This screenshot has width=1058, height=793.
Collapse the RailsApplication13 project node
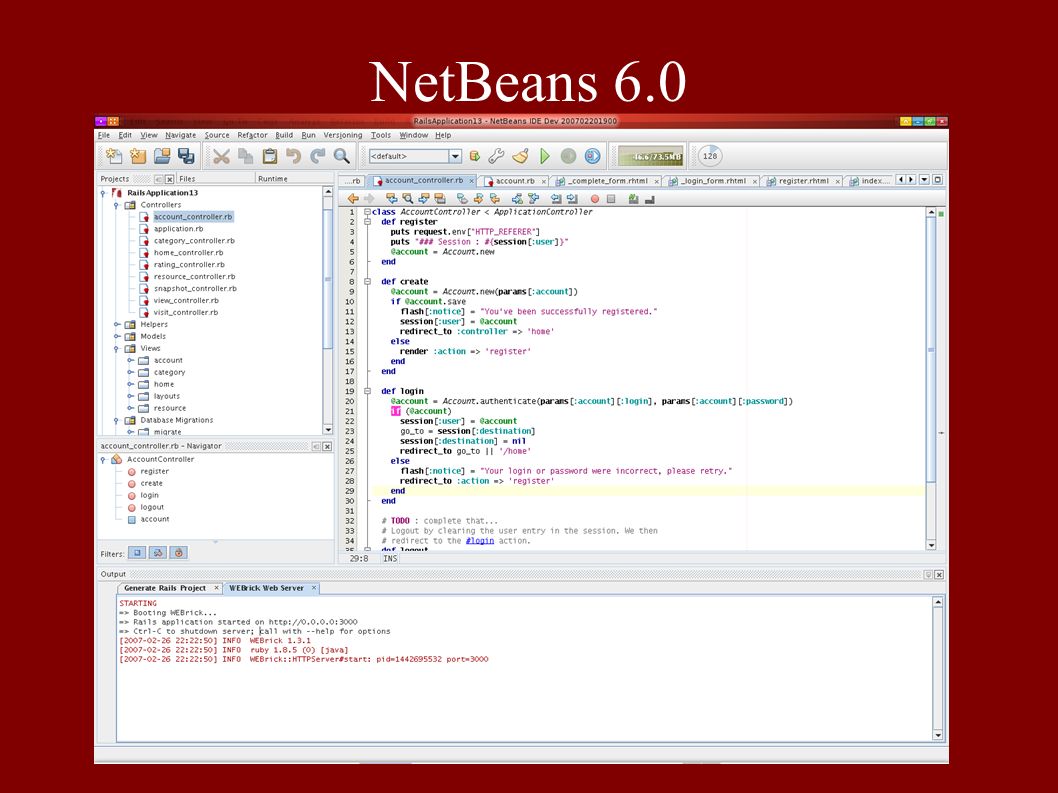pyautogui.click(x=103, y=193)
